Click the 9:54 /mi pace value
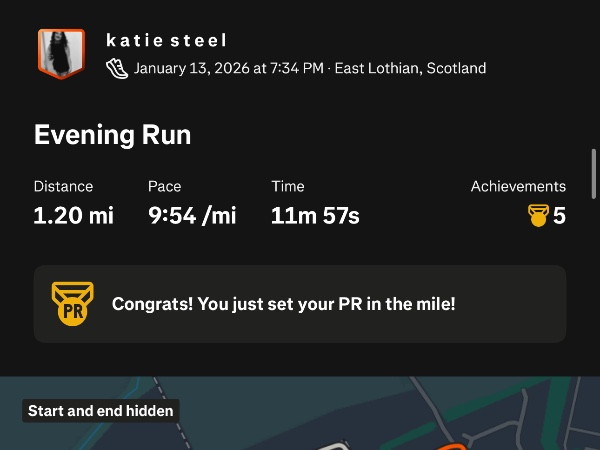Screen dimensions: 600x450 pos(192,215)
